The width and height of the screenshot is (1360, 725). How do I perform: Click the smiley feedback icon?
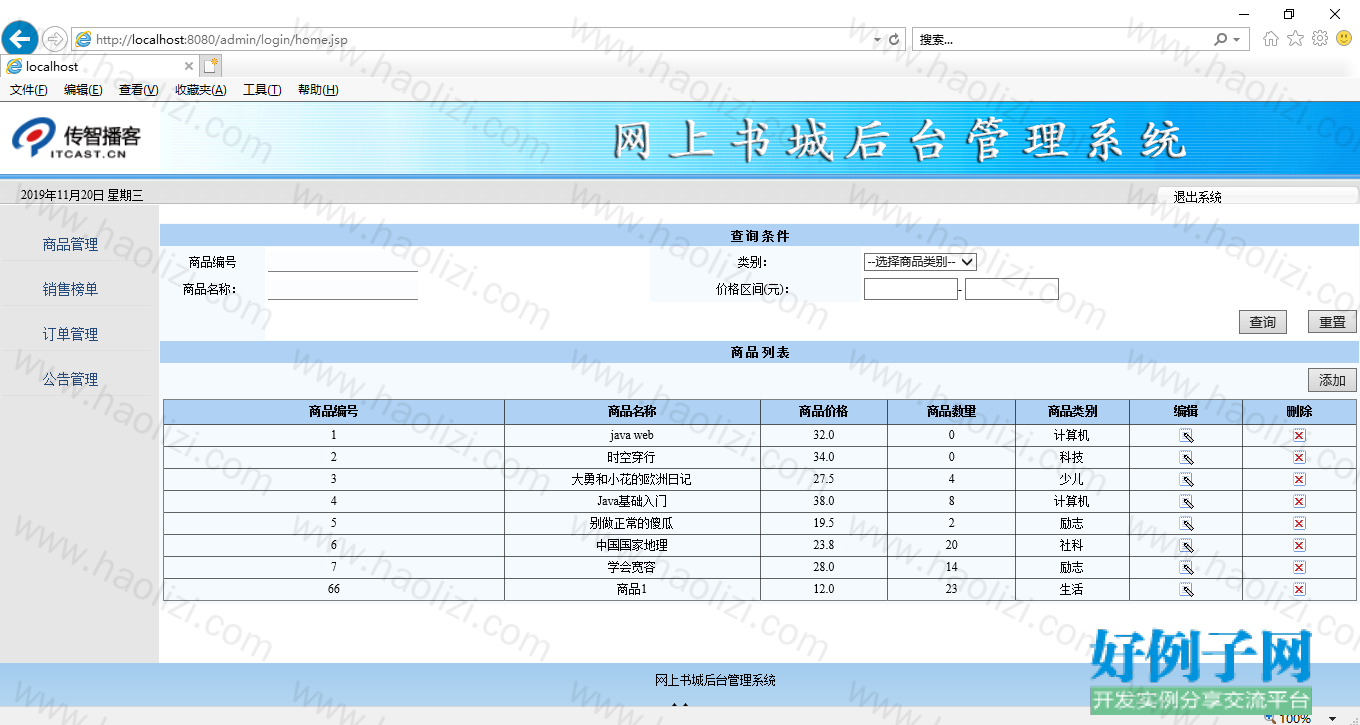tap(1344, 39)
